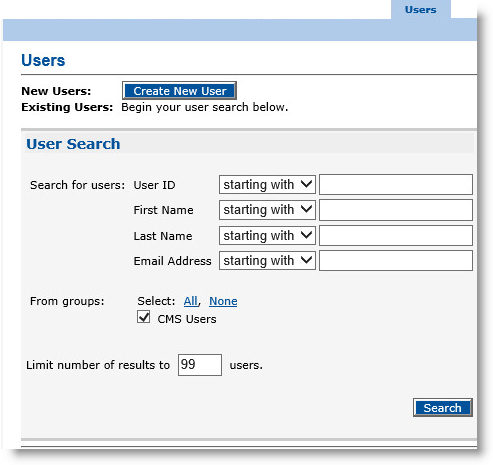Open the First Name match type dropdown
493x465 pixels.
click(267, 210)
